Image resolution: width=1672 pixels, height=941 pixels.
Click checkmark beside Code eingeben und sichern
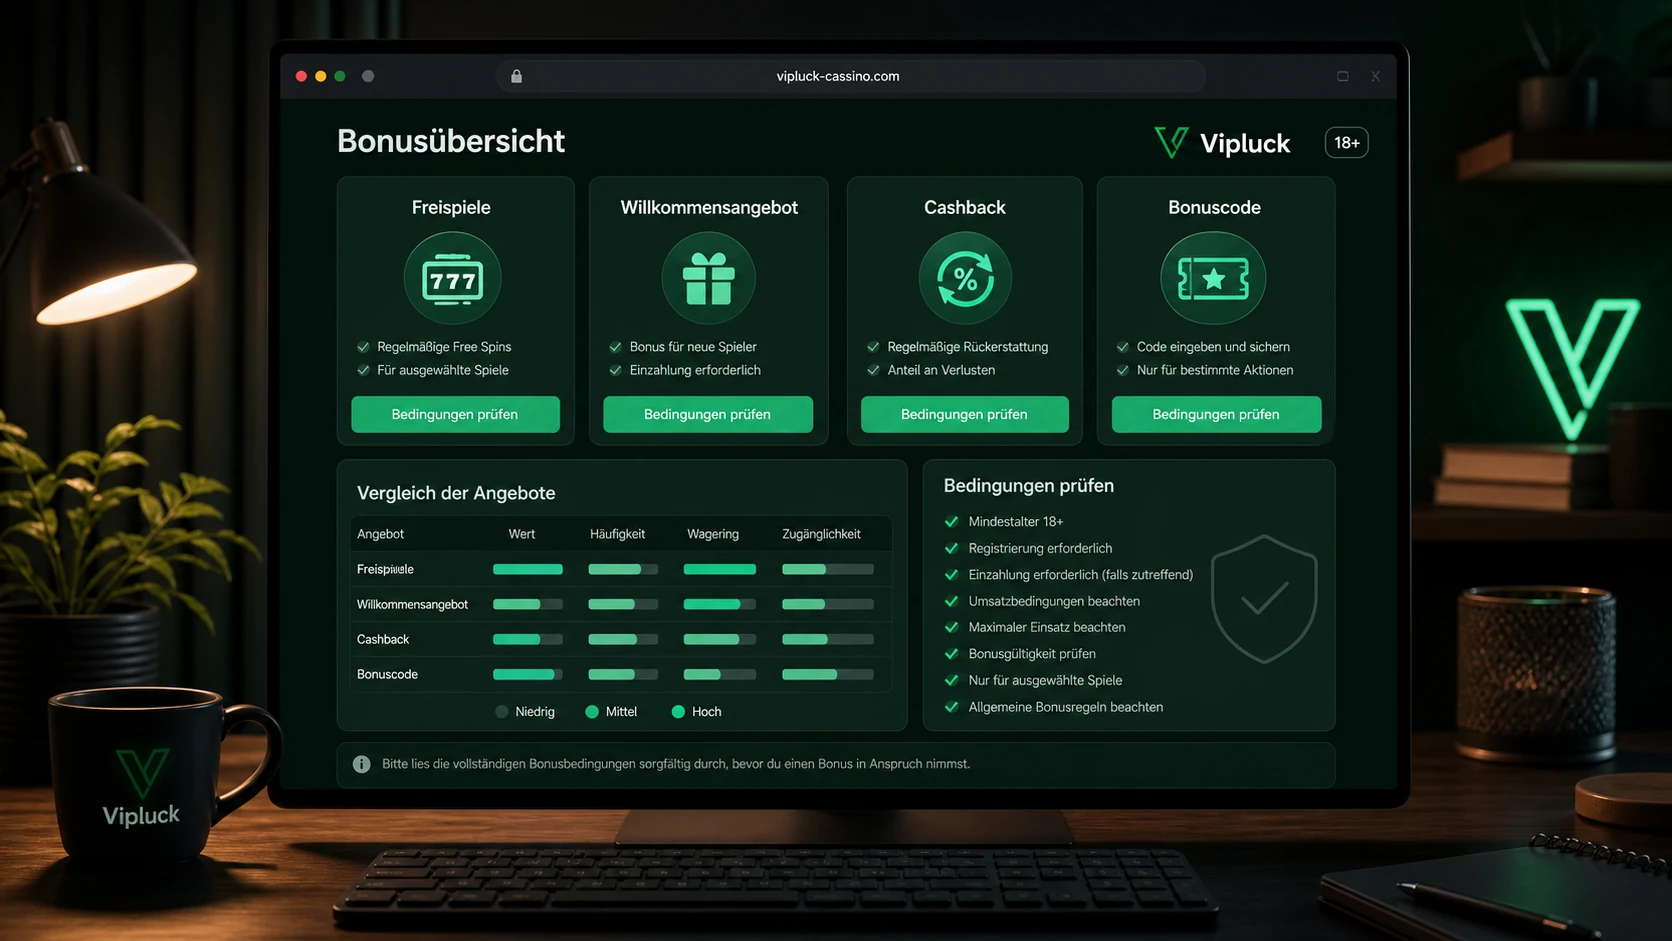point(1122,347)
